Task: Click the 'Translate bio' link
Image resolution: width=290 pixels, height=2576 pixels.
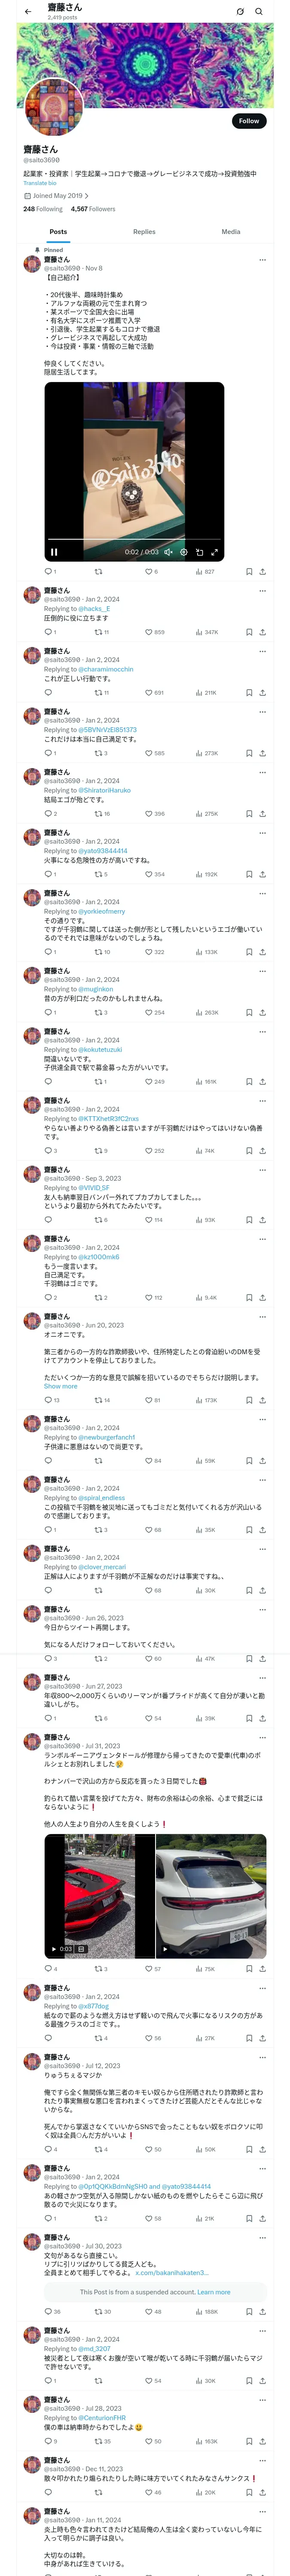Action: click(x=40, y=183)
